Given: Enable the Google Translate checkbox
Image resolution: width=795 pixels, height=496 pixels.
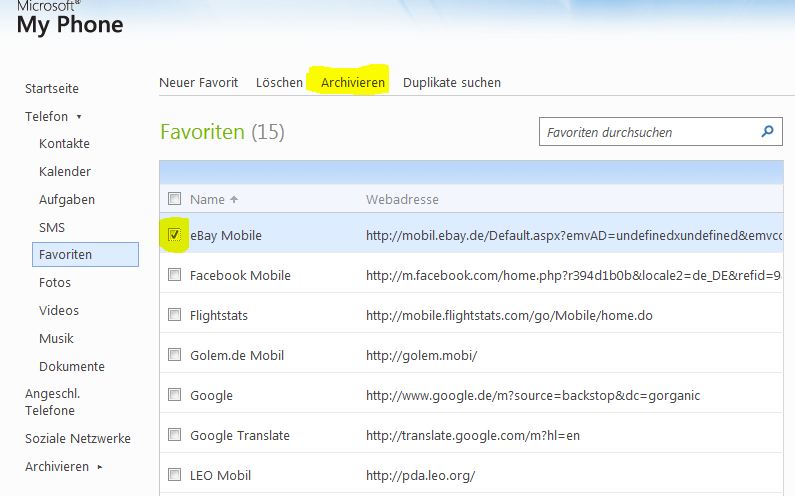Looking at the screenshot, I should pos(174,435).
